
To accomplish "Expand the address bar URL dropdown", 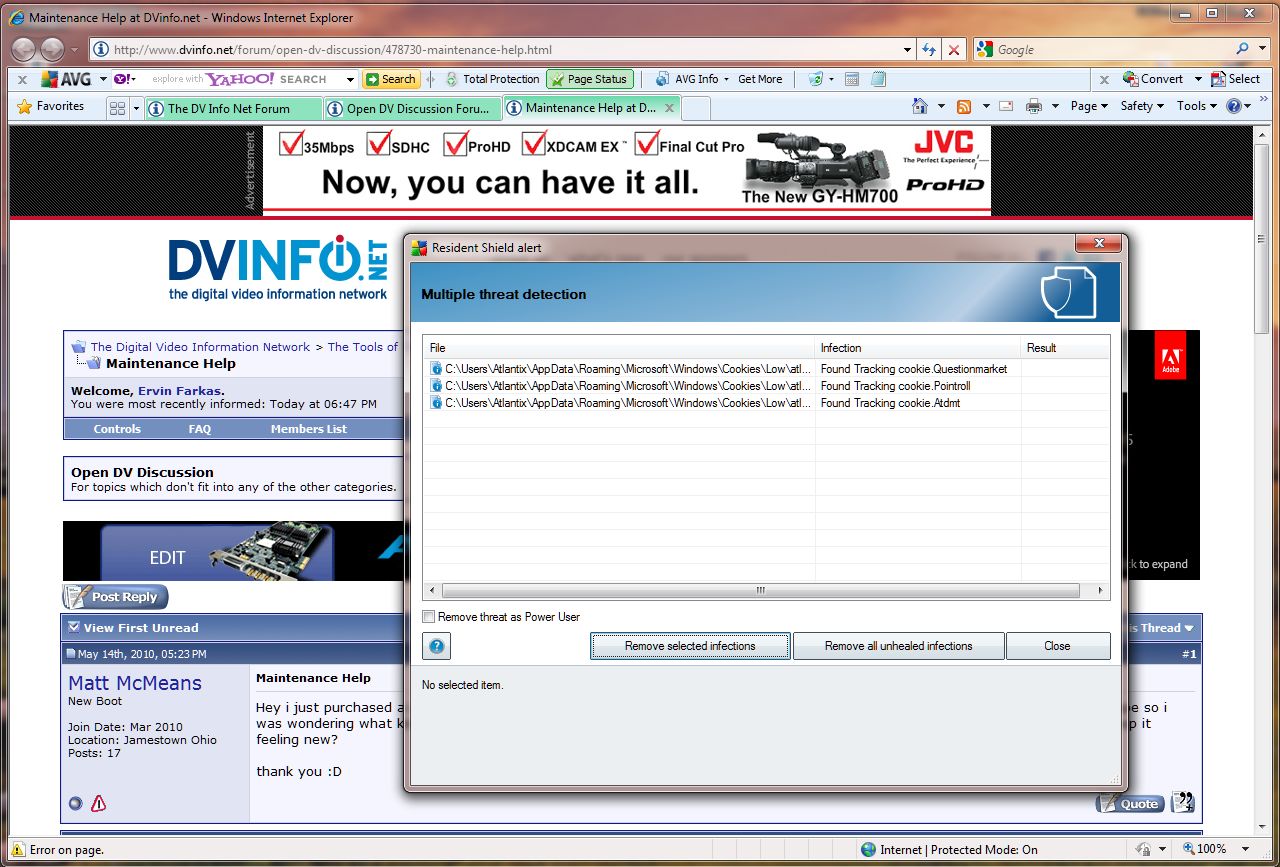I will pos(907,49).
